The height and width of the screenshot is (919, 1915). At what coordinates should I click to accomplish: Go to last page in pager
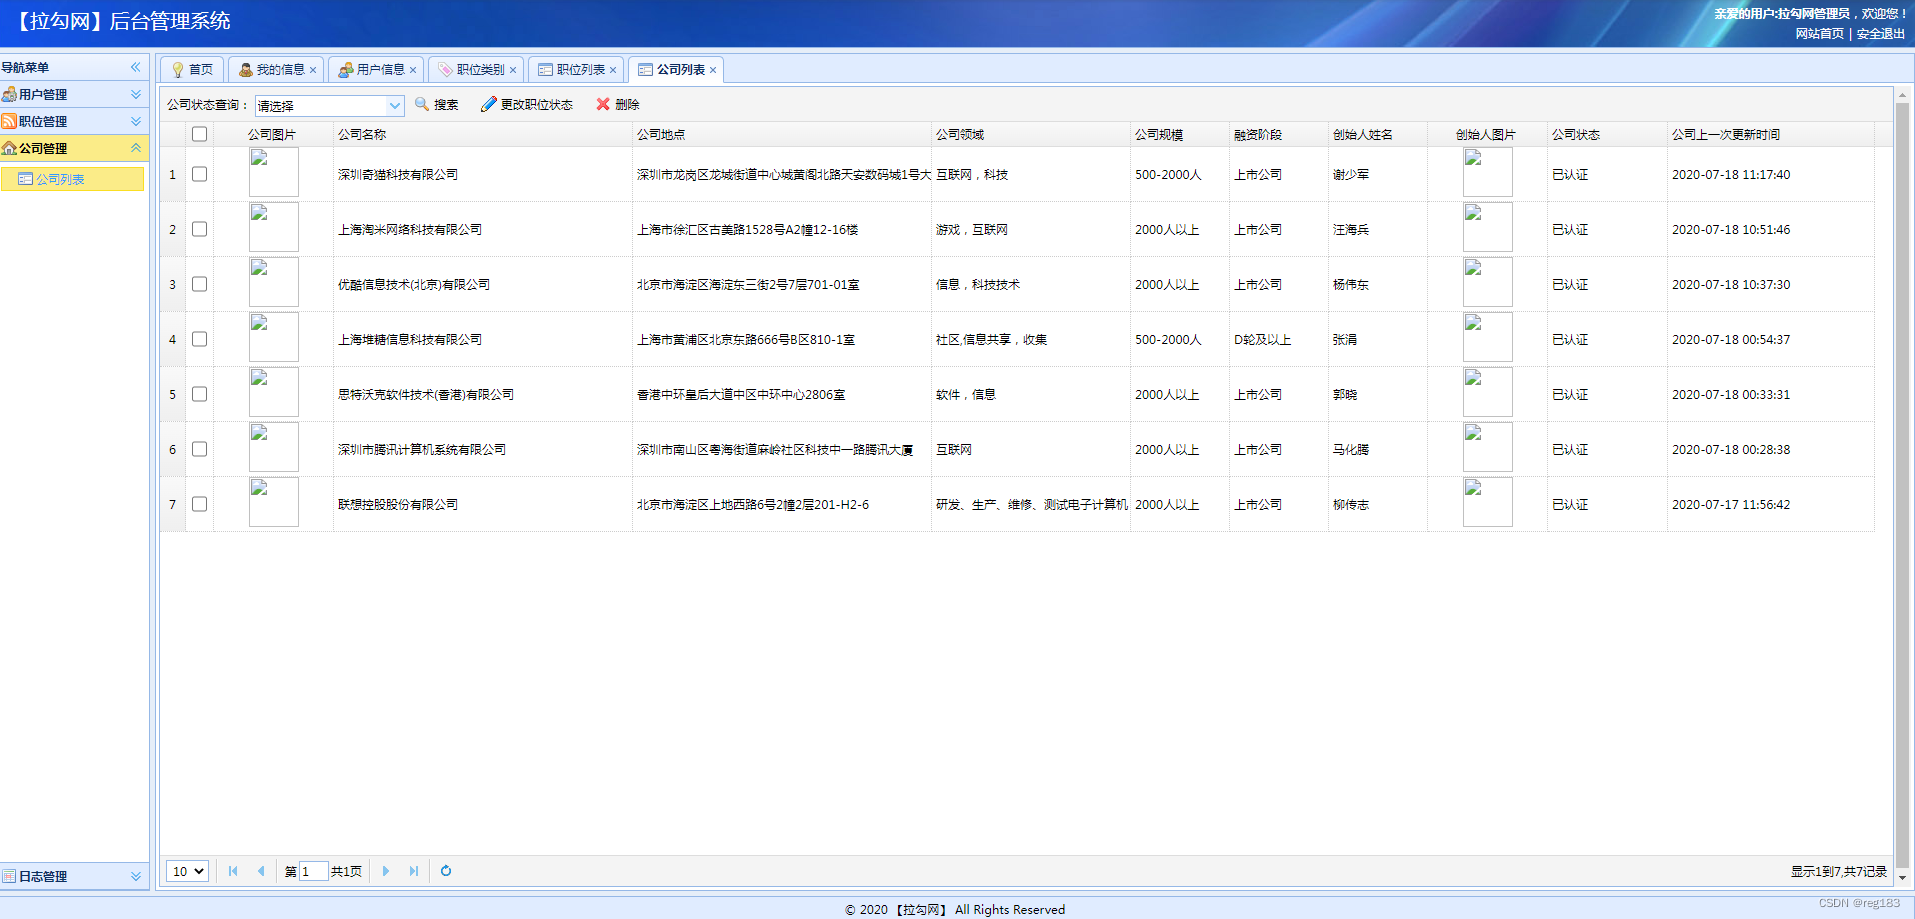tap(414, 871)
